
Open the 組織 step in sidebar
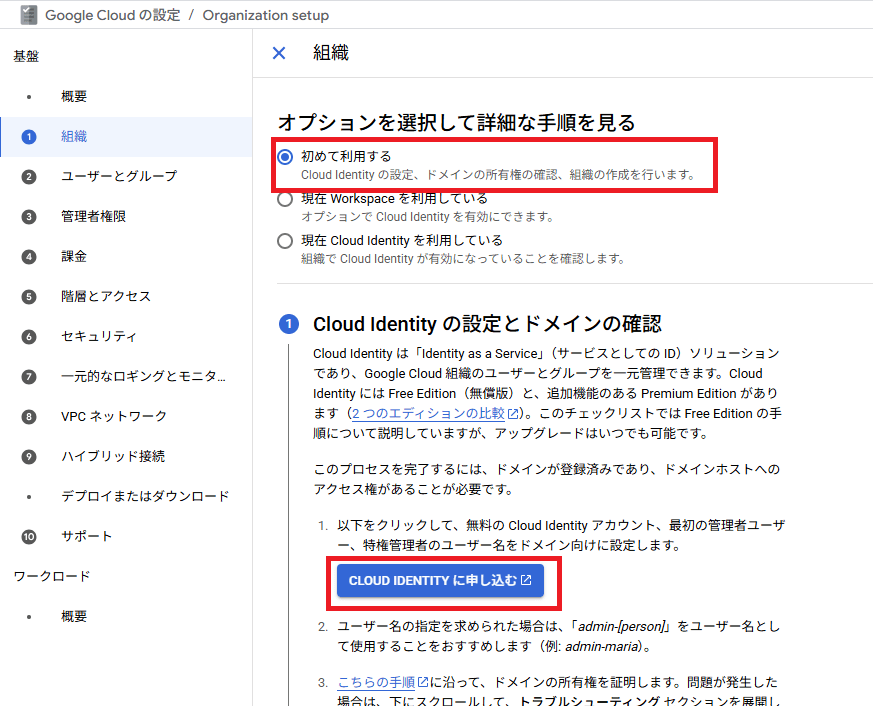[x=126, y=137]
